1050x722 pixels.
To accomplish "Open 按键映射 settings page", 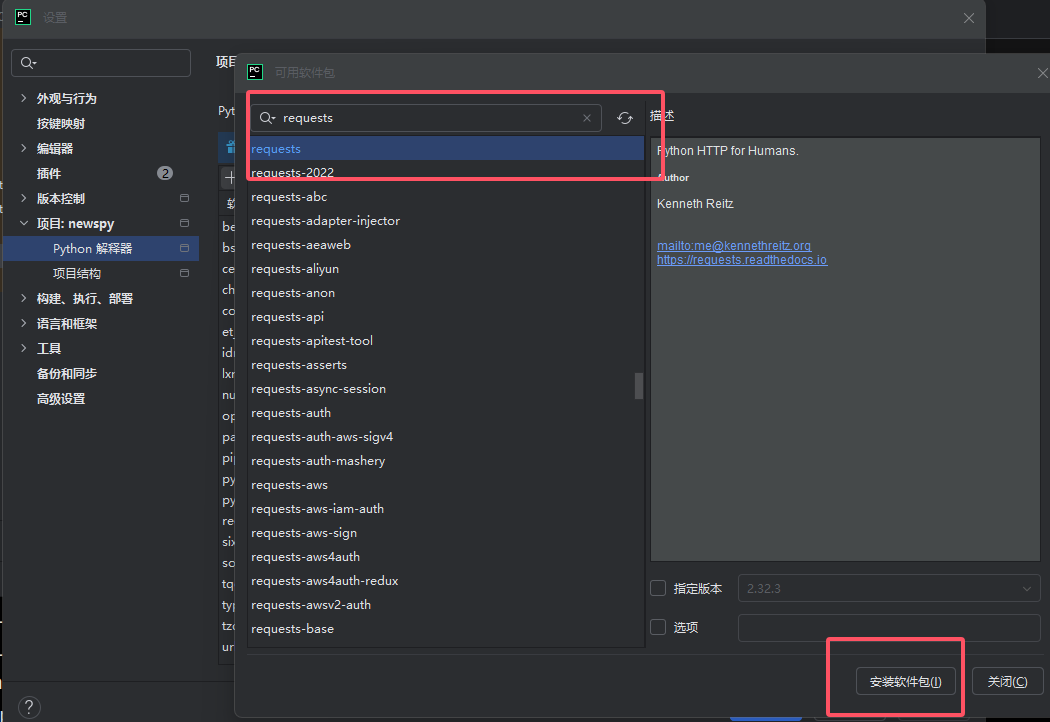I will pos(61,123).
